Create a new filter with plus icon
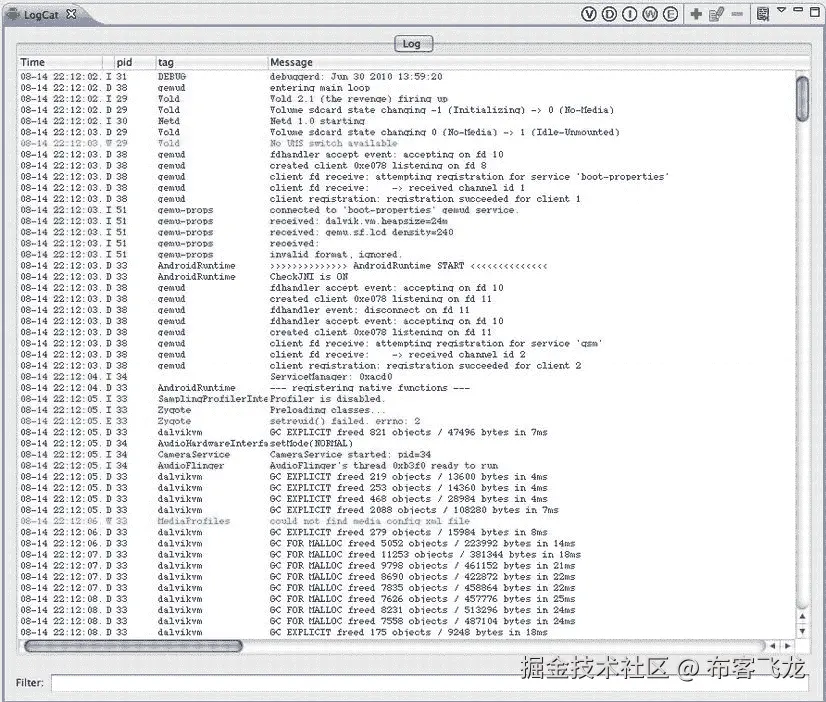 pyautogui.click(x=696, y=14)
